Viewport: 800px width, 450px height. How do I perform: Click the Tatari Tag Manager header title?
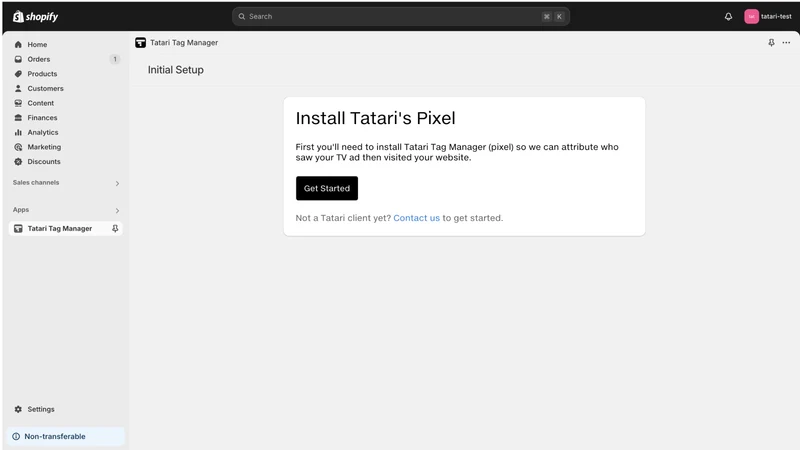pyautogui.click(x=184, y=43)
